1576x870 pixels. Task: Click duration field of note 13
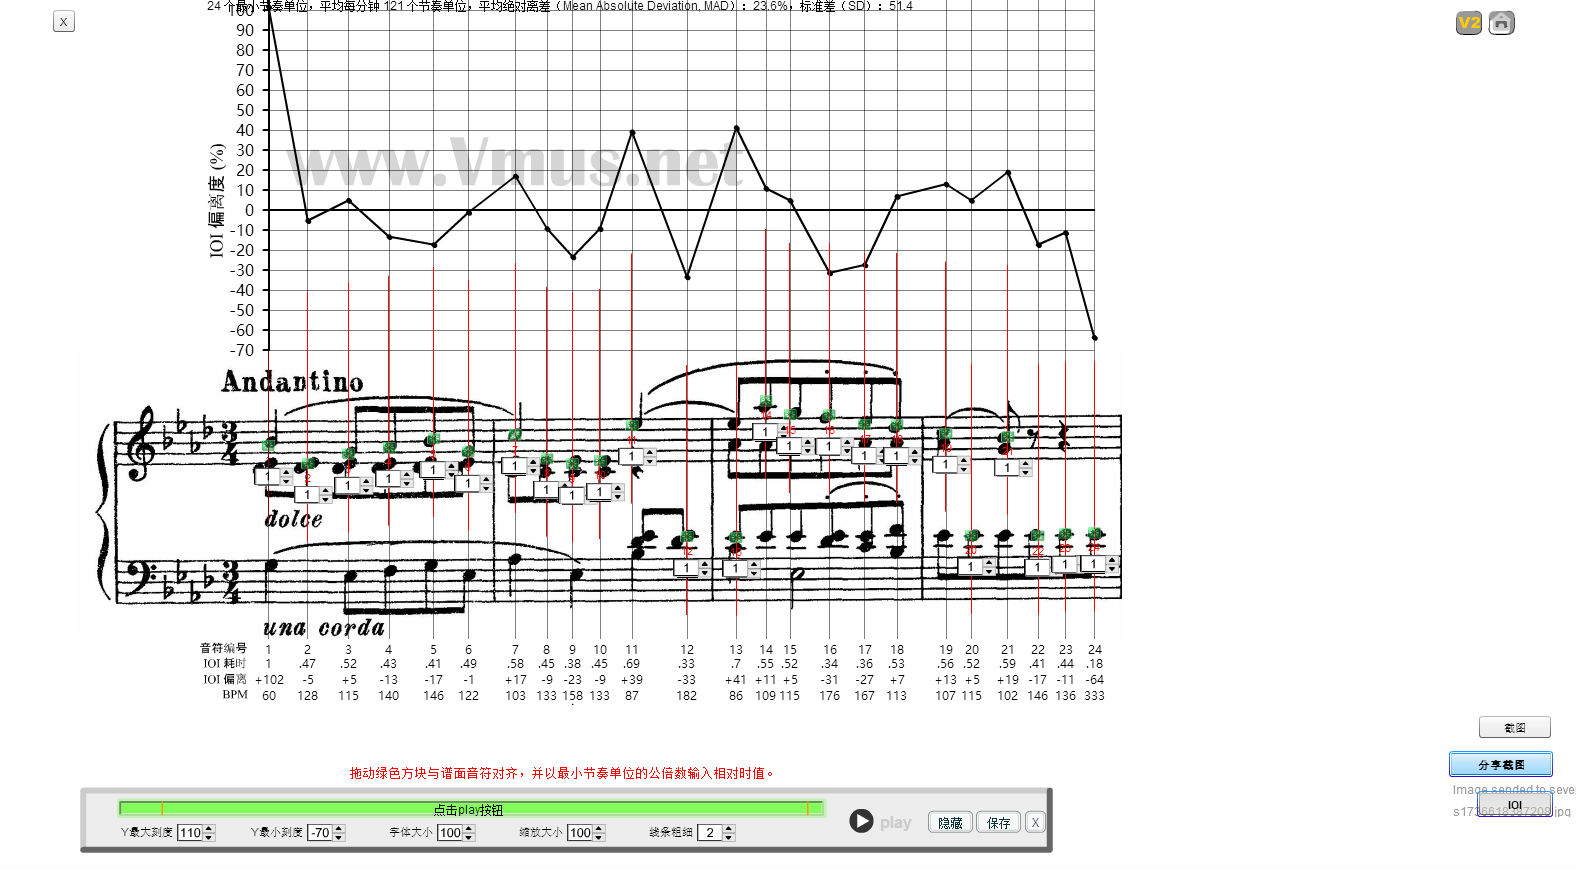735,569
